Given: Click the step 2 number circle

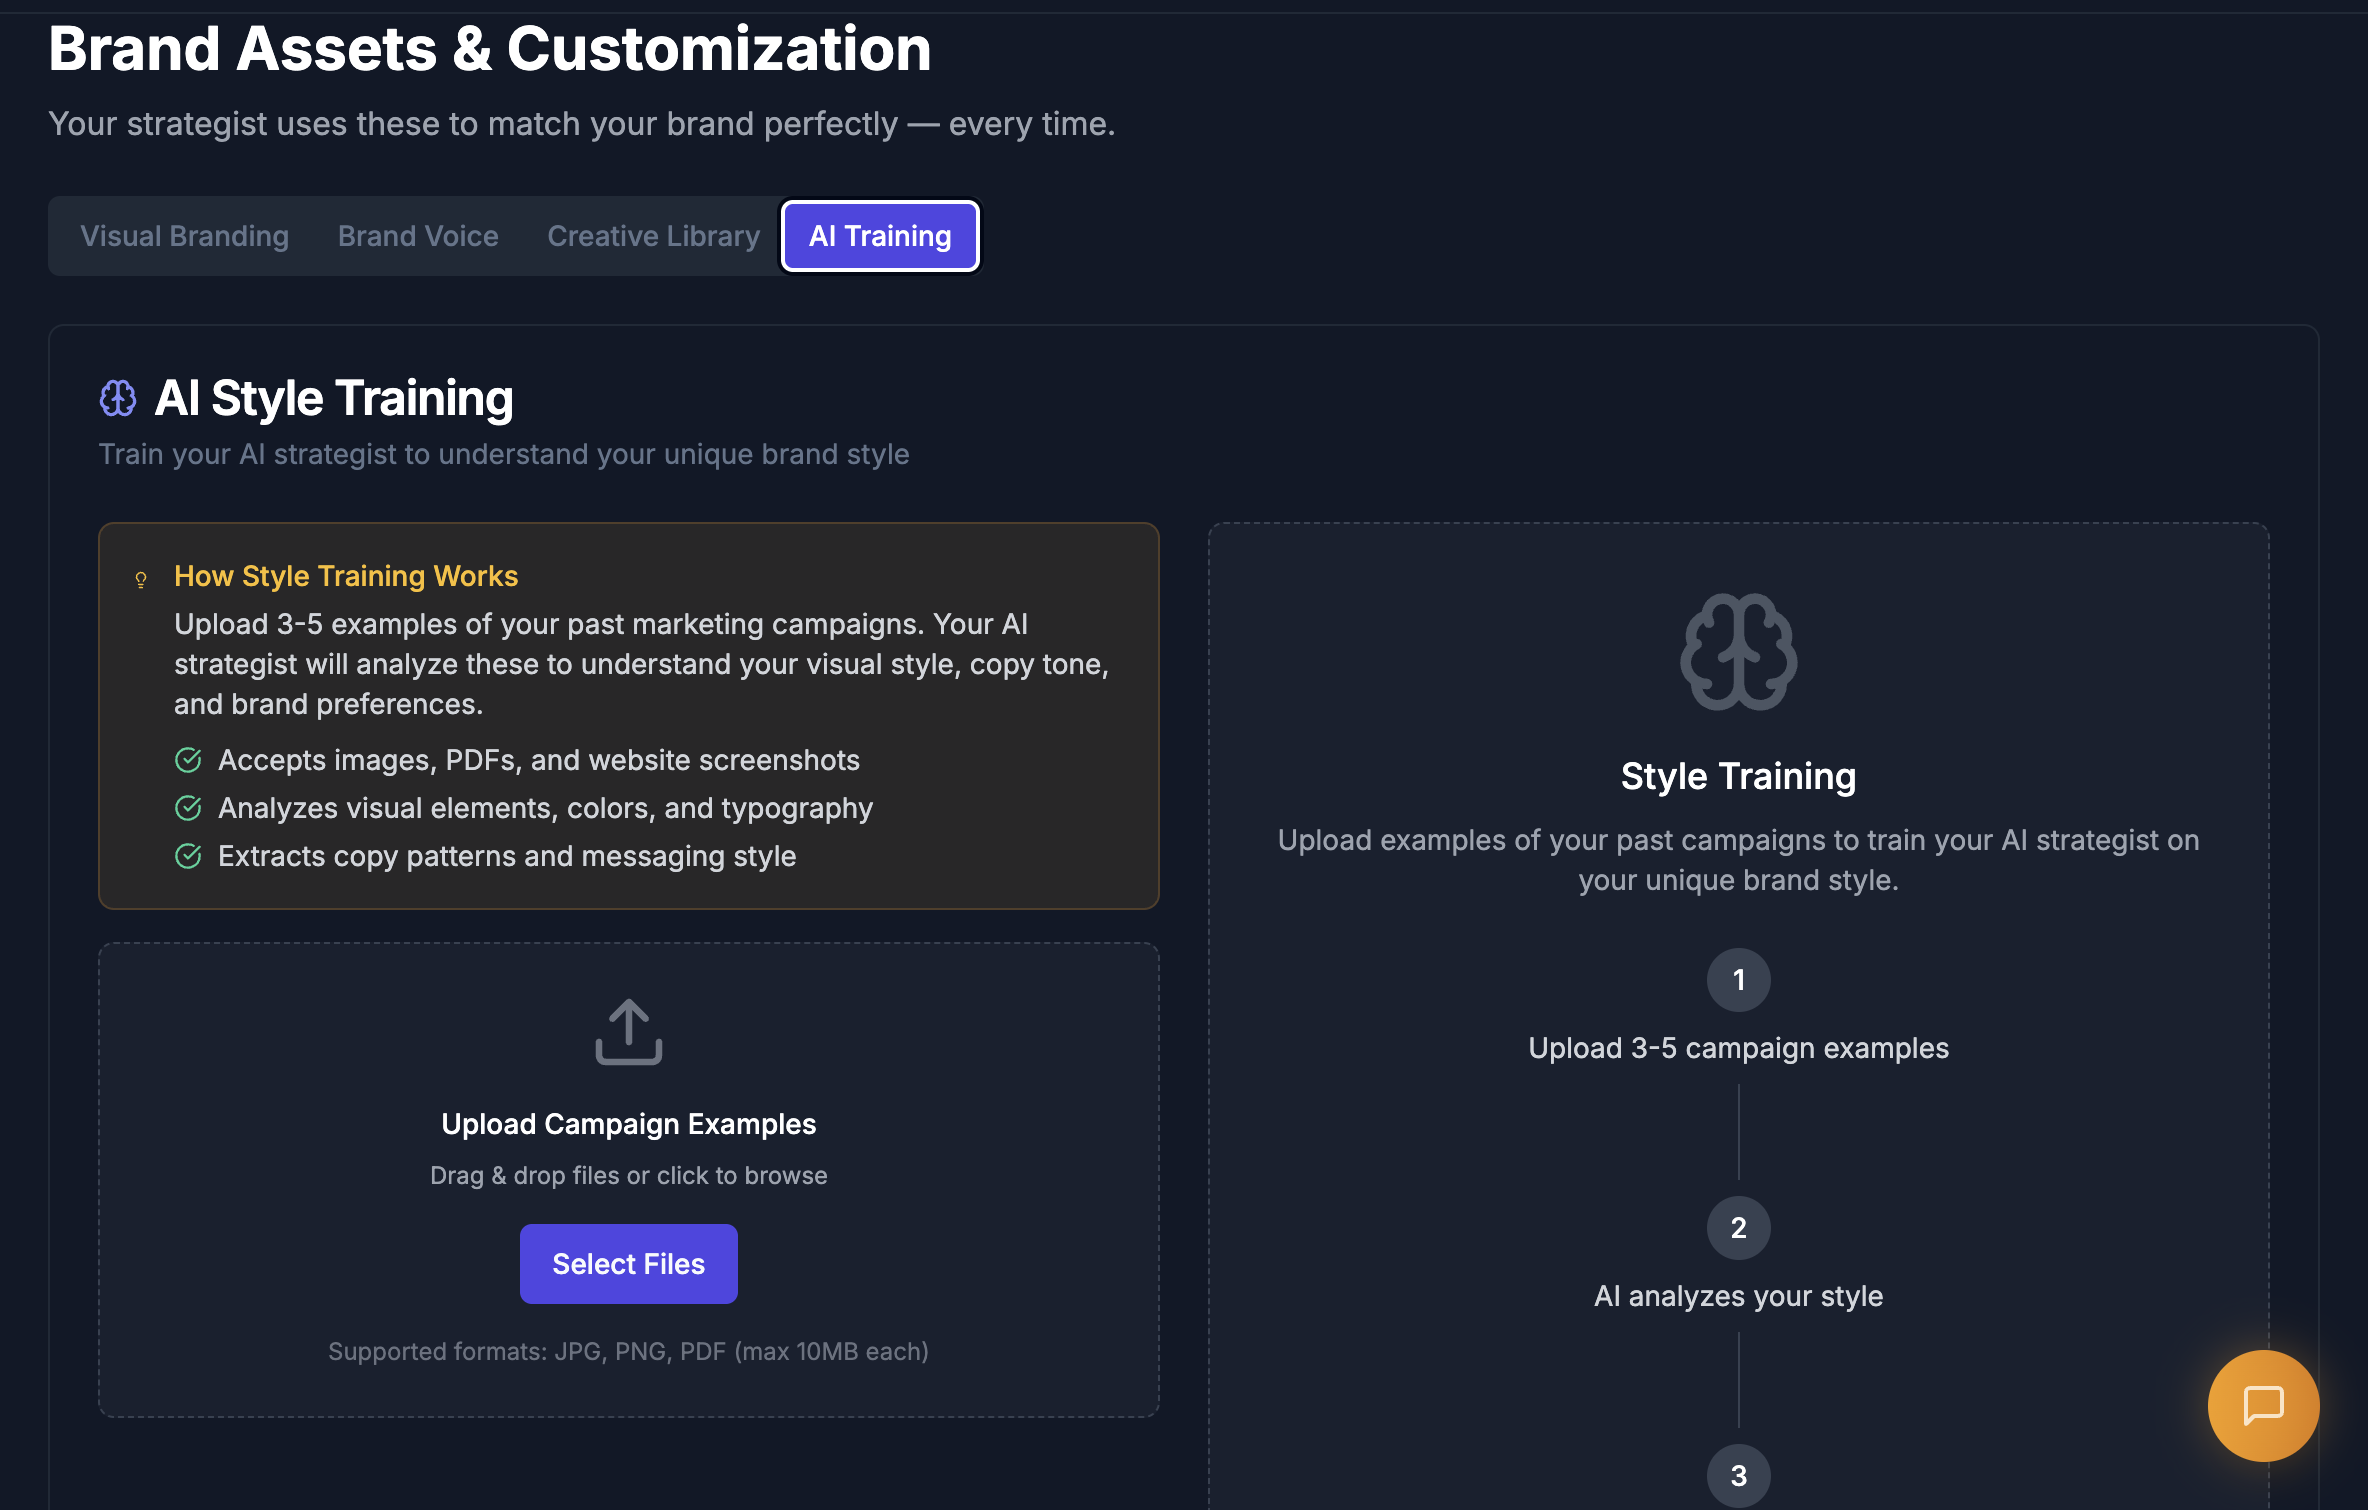Looking at the screenshot, I should coord(1738,1228).
